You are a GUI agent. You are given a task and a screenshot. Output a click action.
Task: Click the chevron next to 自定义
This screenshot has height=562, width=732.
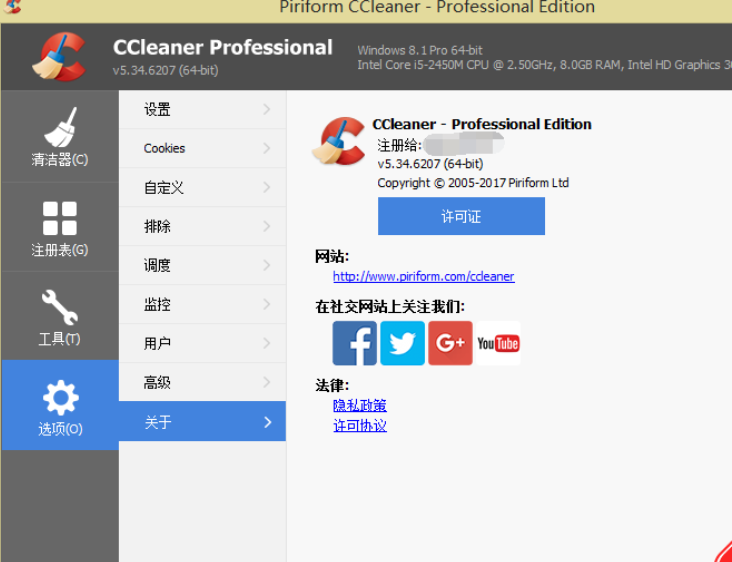267,188
